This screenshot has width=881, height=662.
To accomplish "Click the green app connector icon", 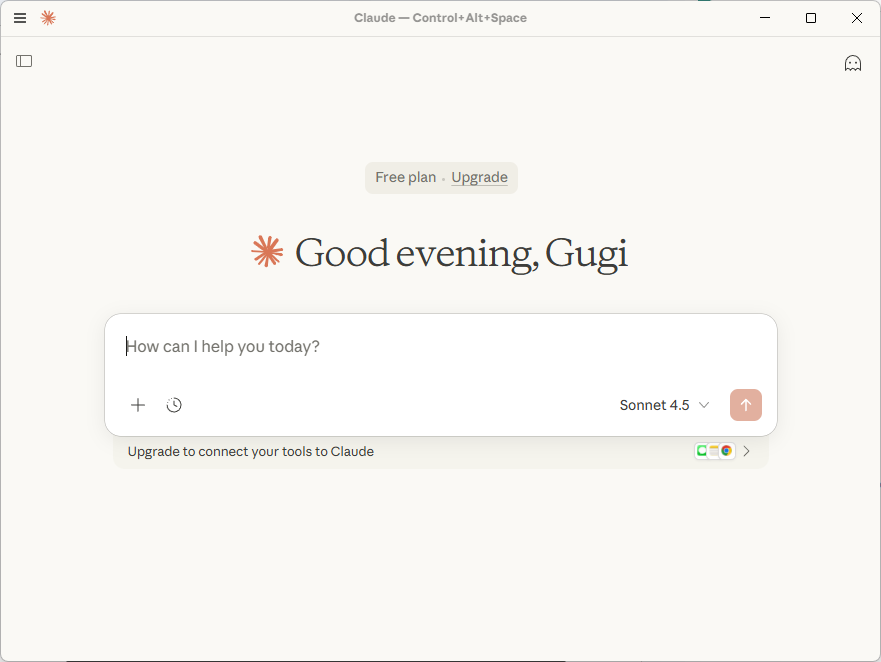I will point(703,450).
